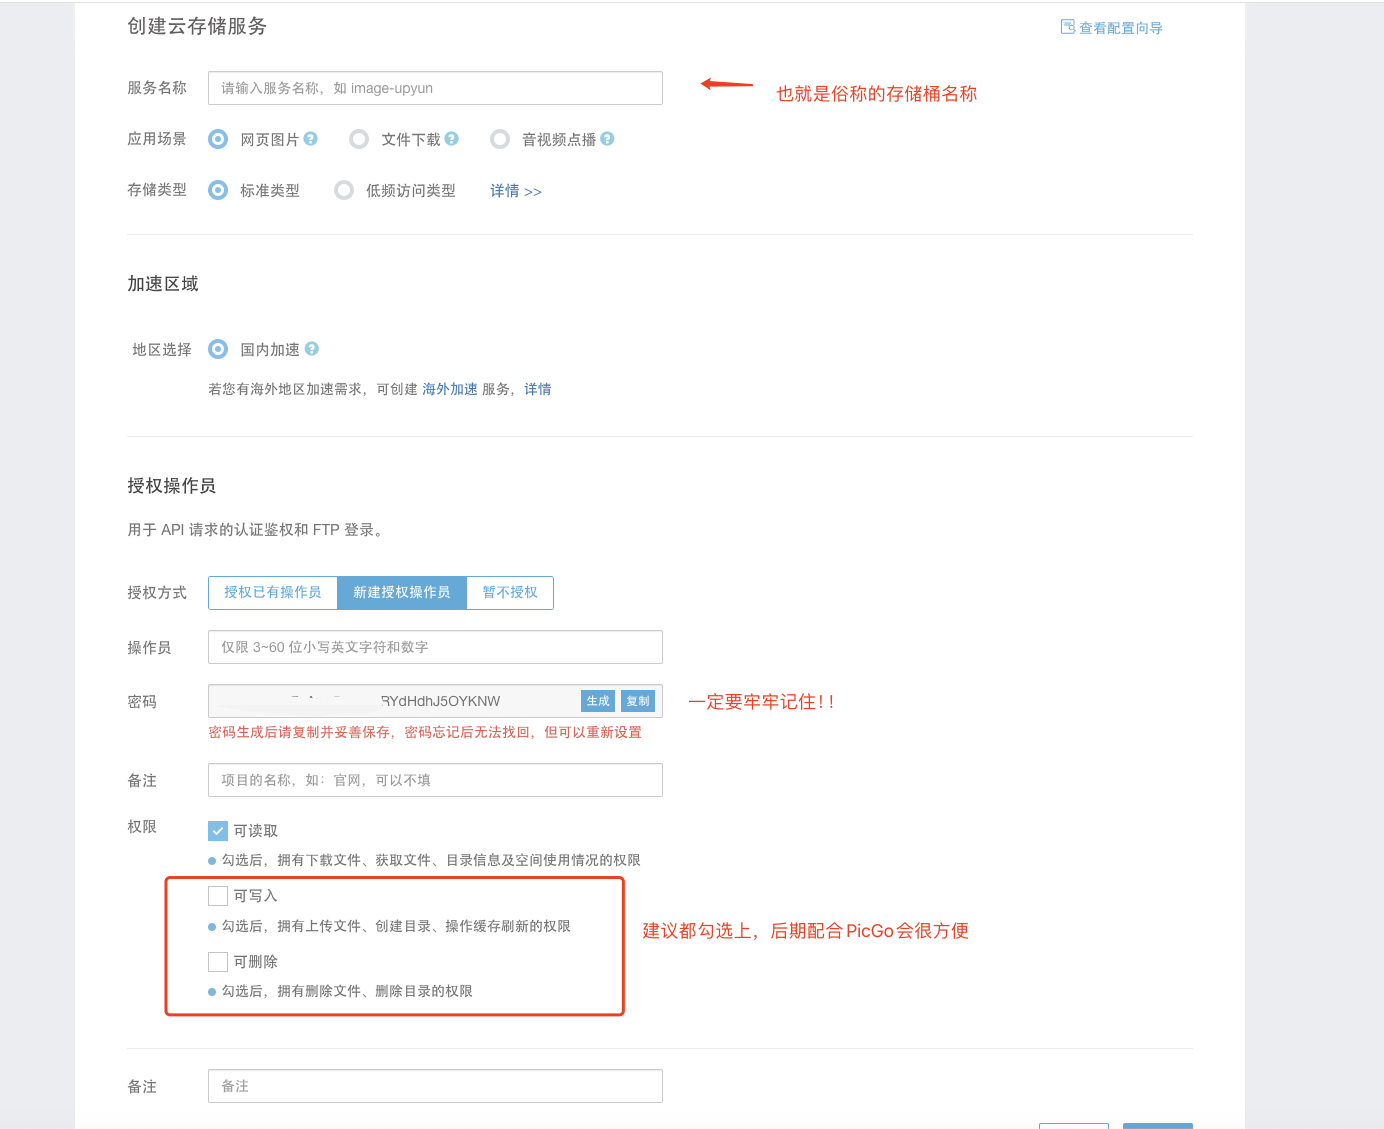Switch to 暂不授权 tab
The image size is (1384, 1129).
pyautogui.click(x=510, y=593)
